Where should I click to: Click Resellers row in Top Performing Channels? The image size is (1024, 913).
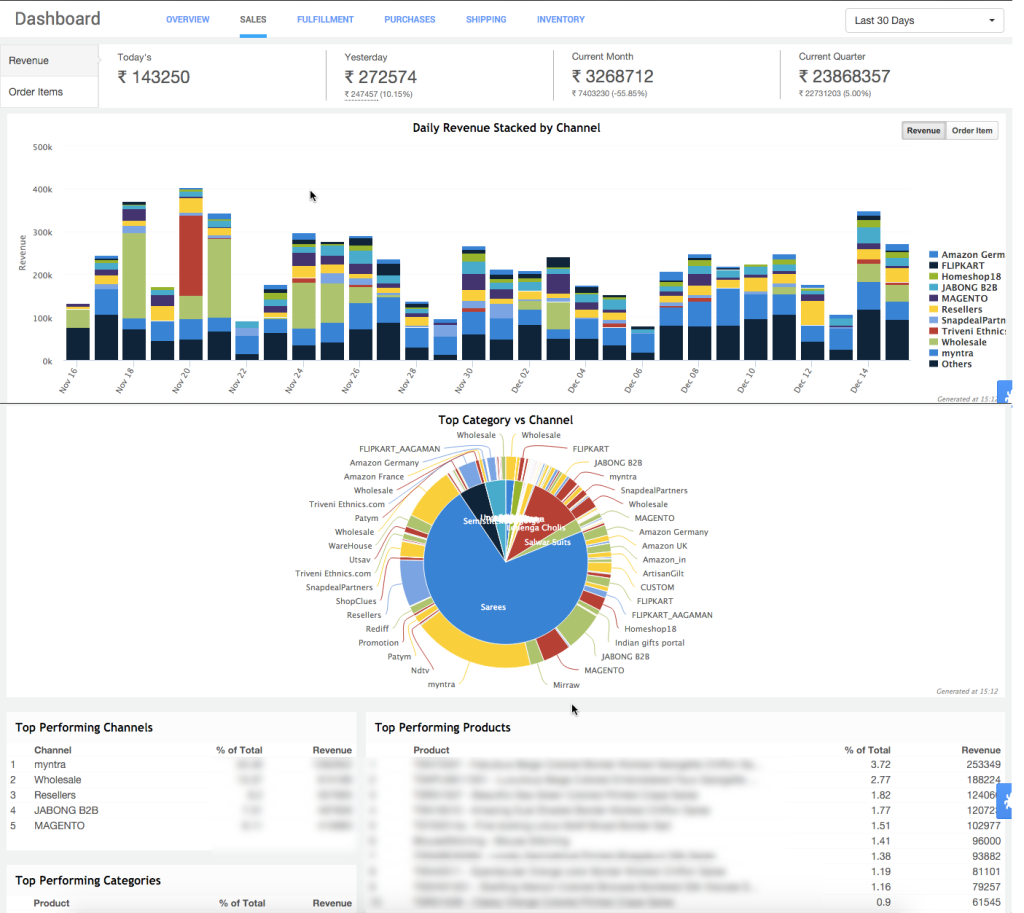[x=182, y=795]
